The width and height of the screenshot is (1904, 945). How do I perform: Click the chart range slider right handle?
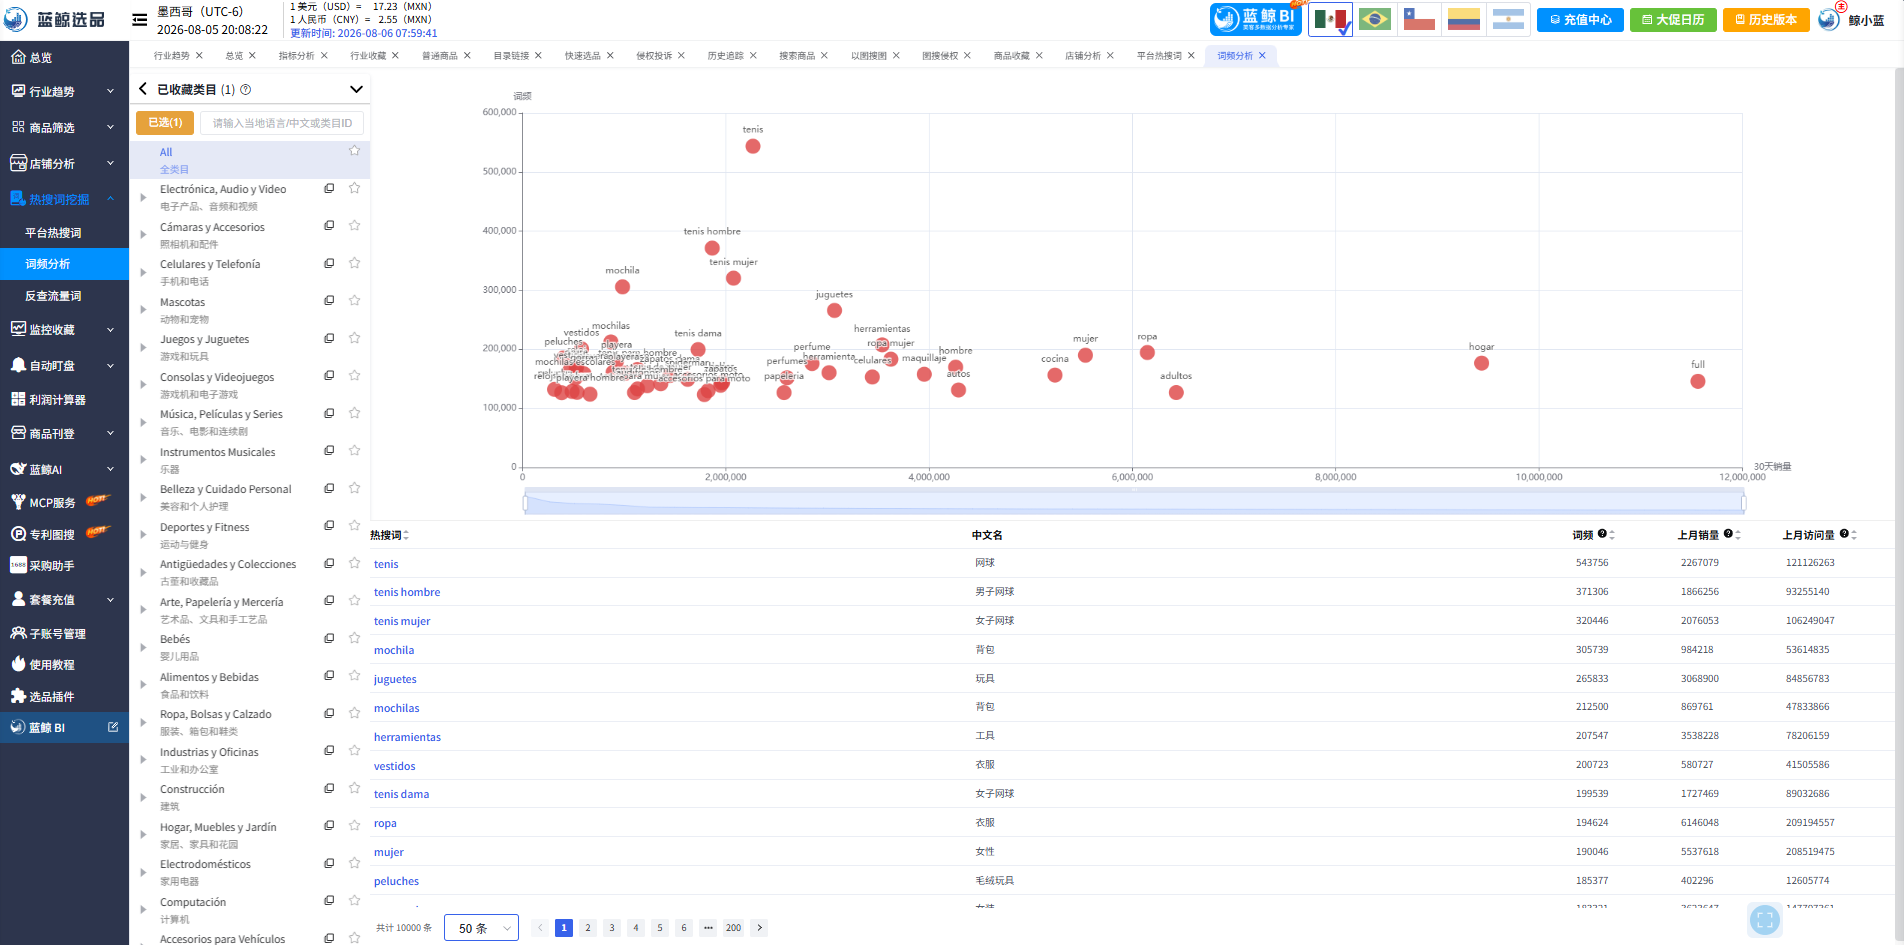(x=1743, y=502)
